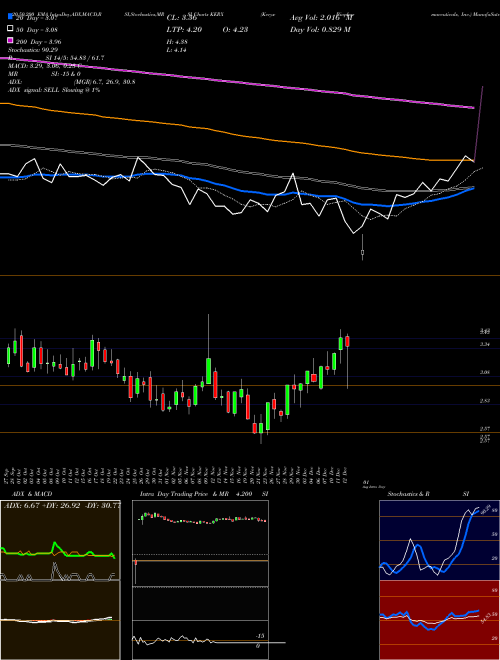
Task: Click the '-15' label in MR chart
Action: point(261,636)
